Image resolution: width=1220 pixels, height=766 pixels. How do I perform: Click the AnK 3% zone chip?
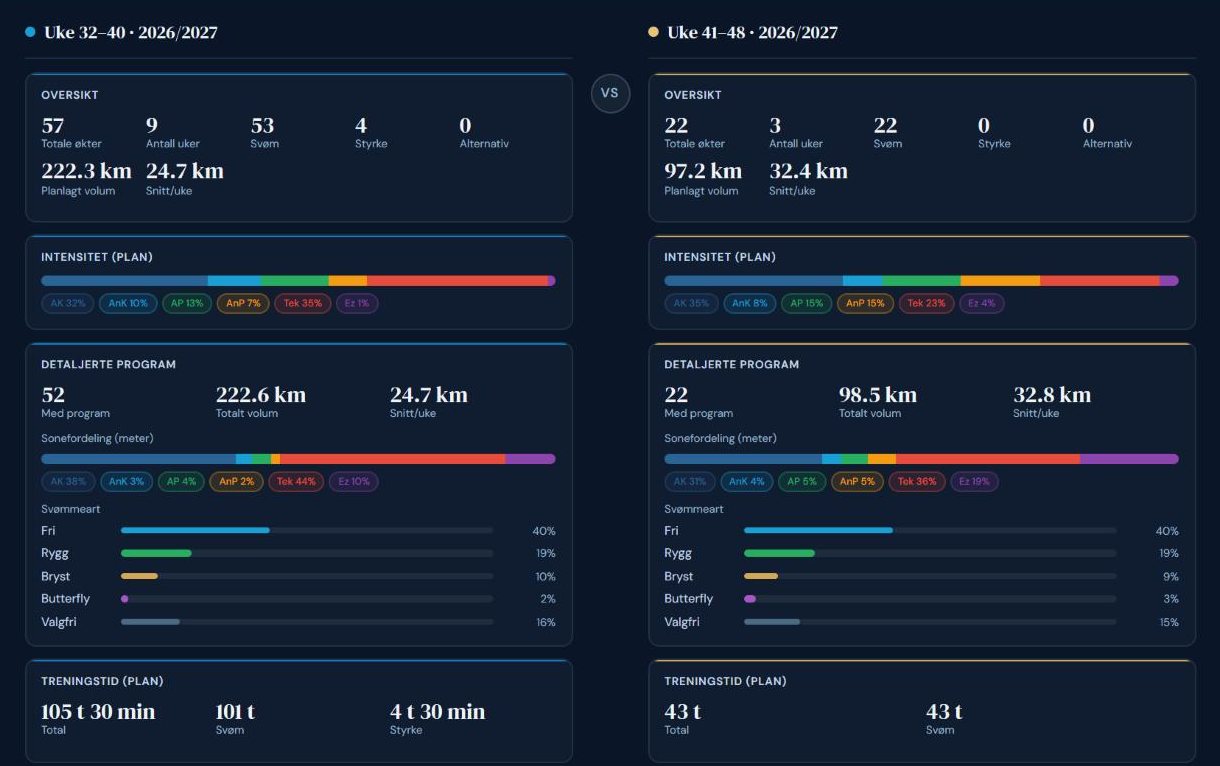[126, 481]
